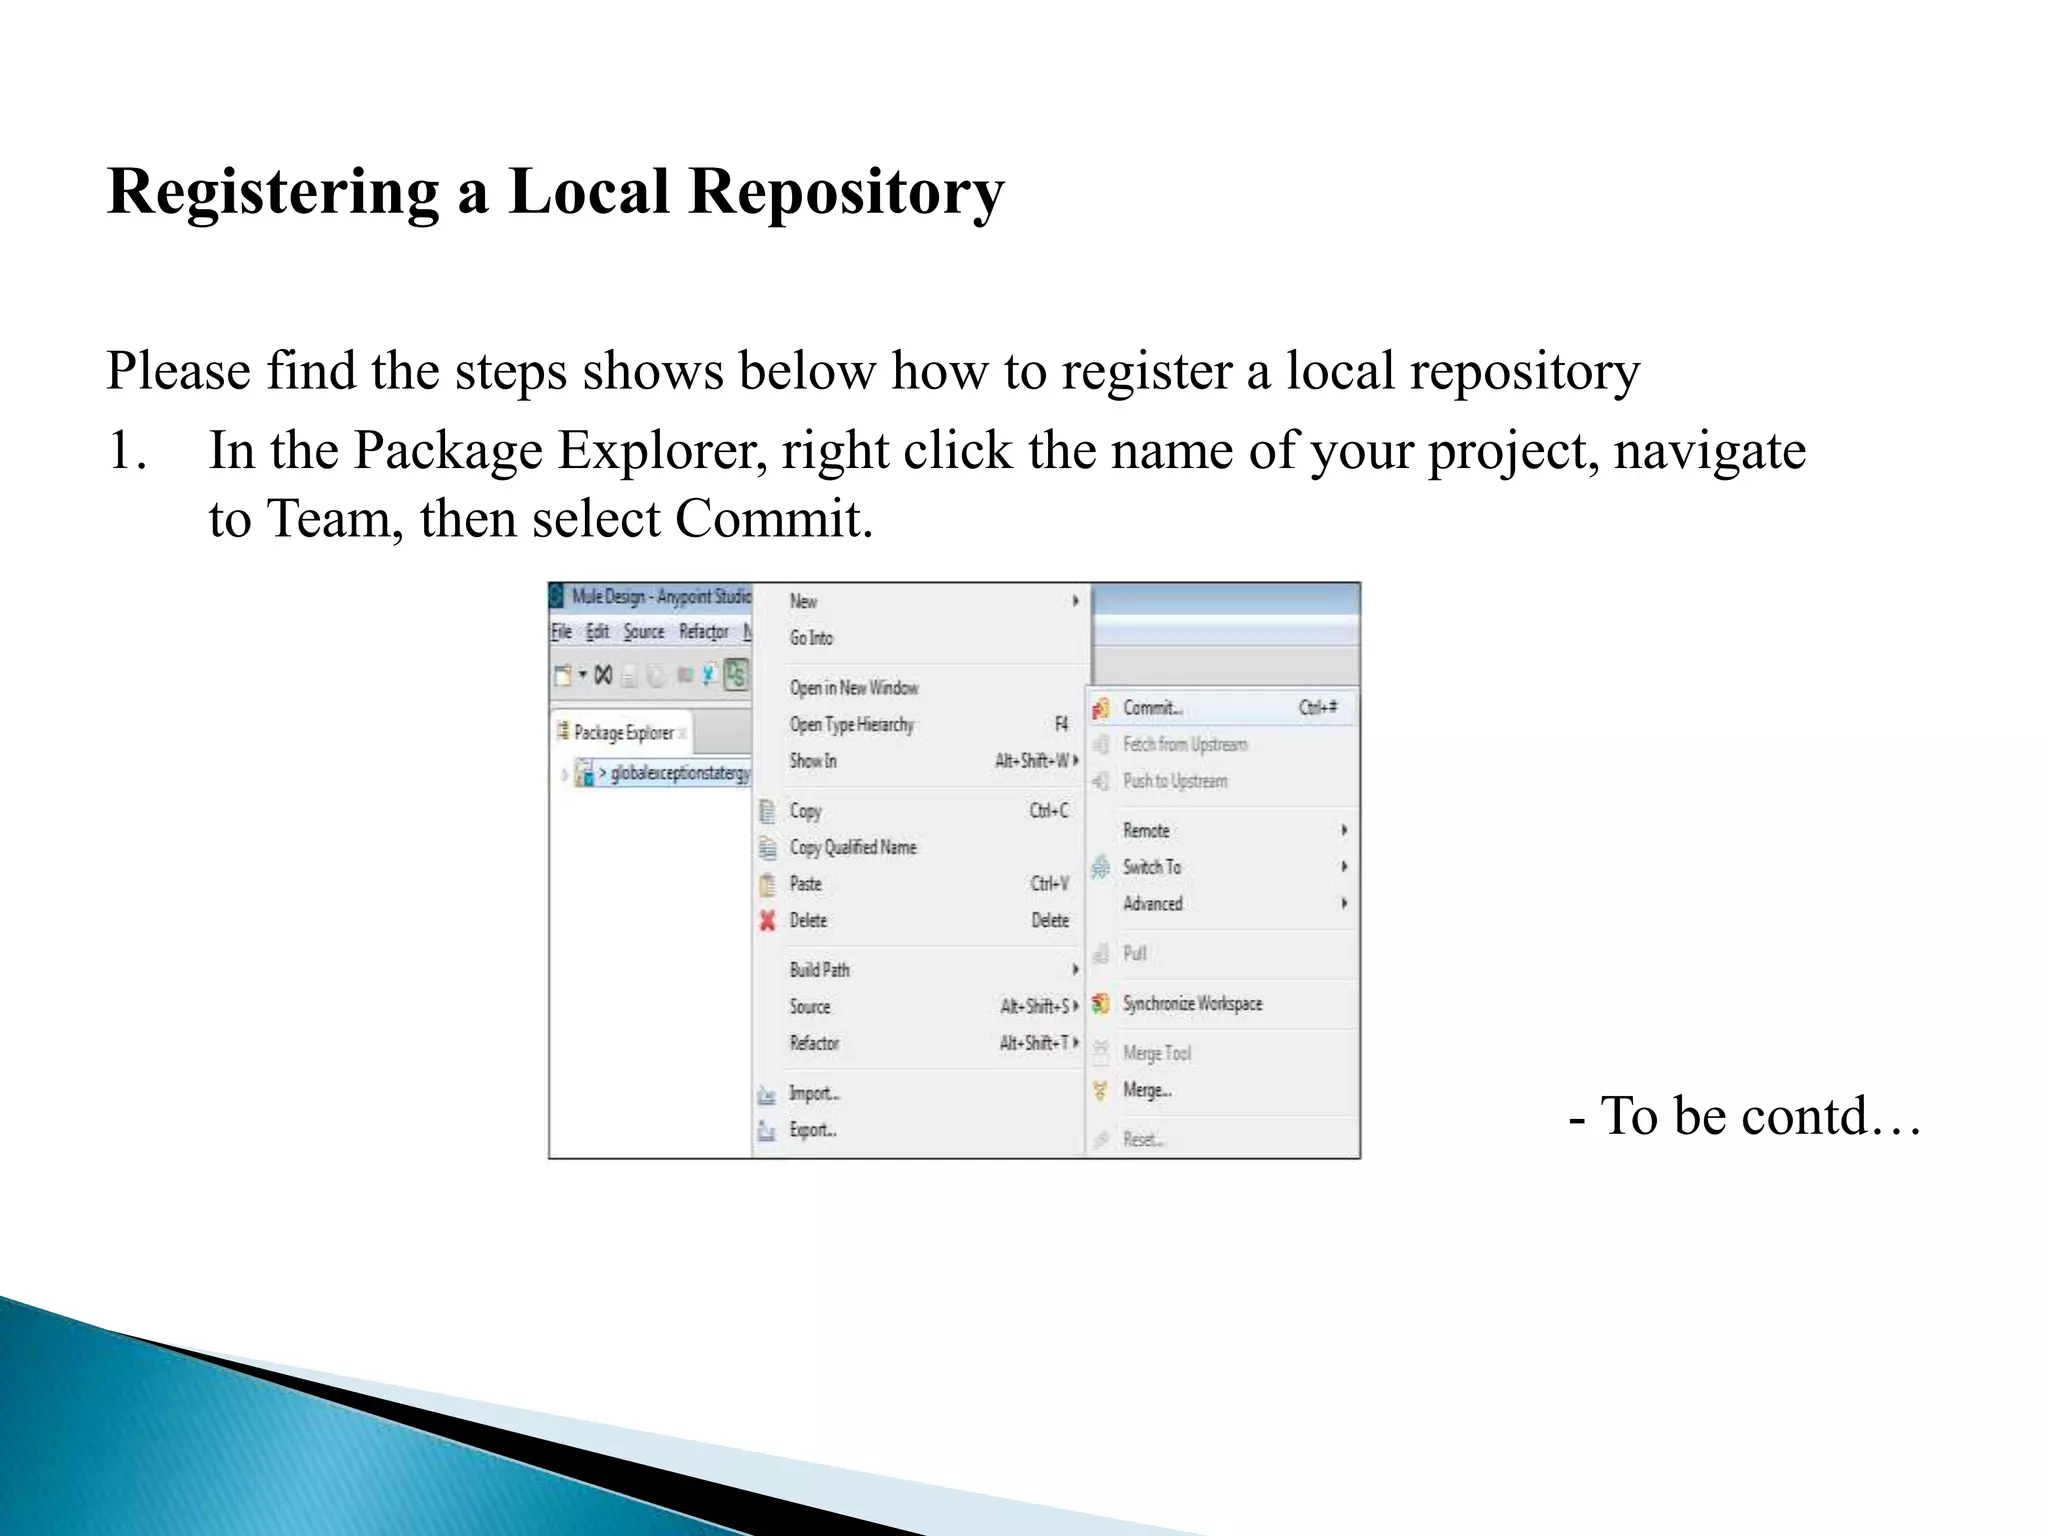Click the Commit icon in Team submenu
2048x1536 pixels.
[x=1101, y=708]
